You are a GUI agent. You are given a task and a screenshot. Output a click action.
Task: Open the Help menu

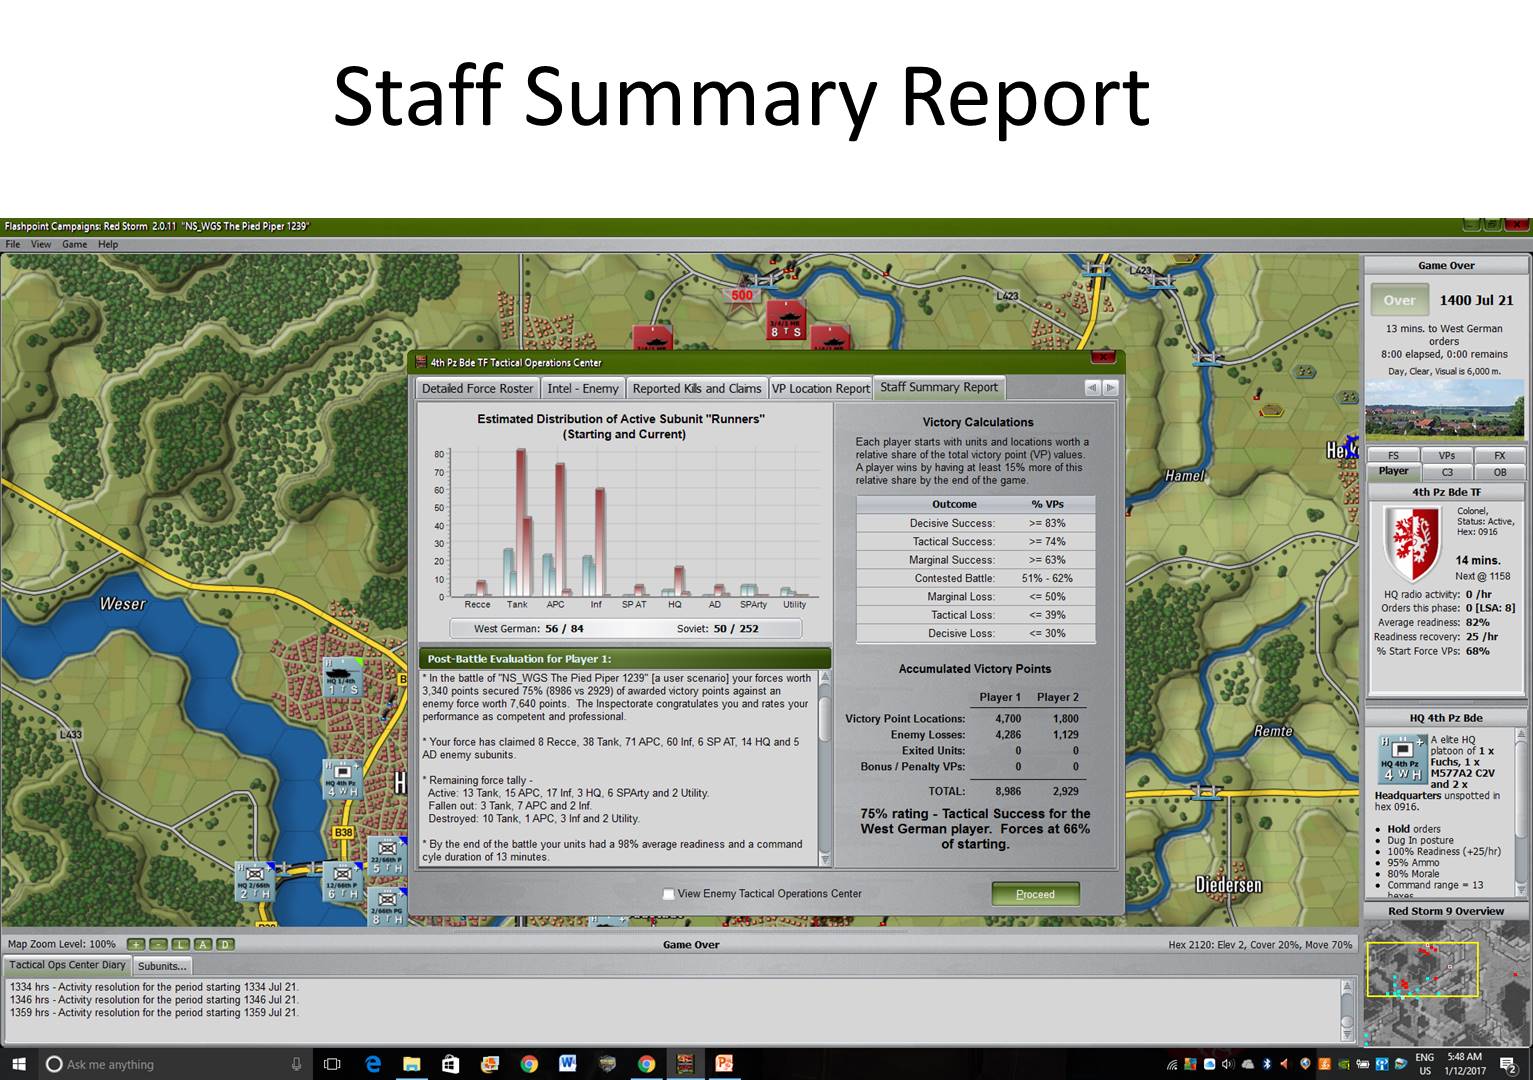[x=108, y=244]
